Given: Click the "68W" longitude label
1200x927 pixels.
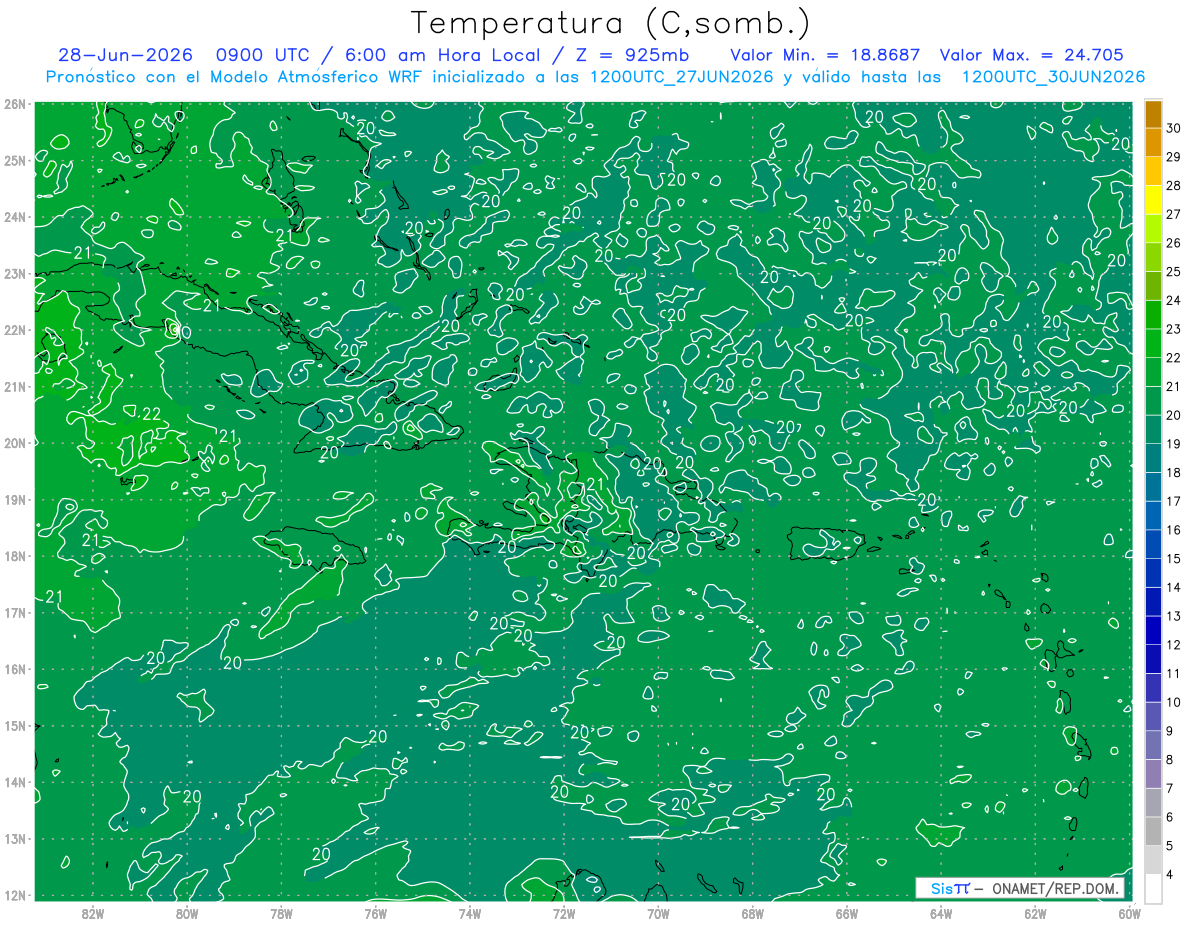Looking at the screenshot, I should click(752, 913).
